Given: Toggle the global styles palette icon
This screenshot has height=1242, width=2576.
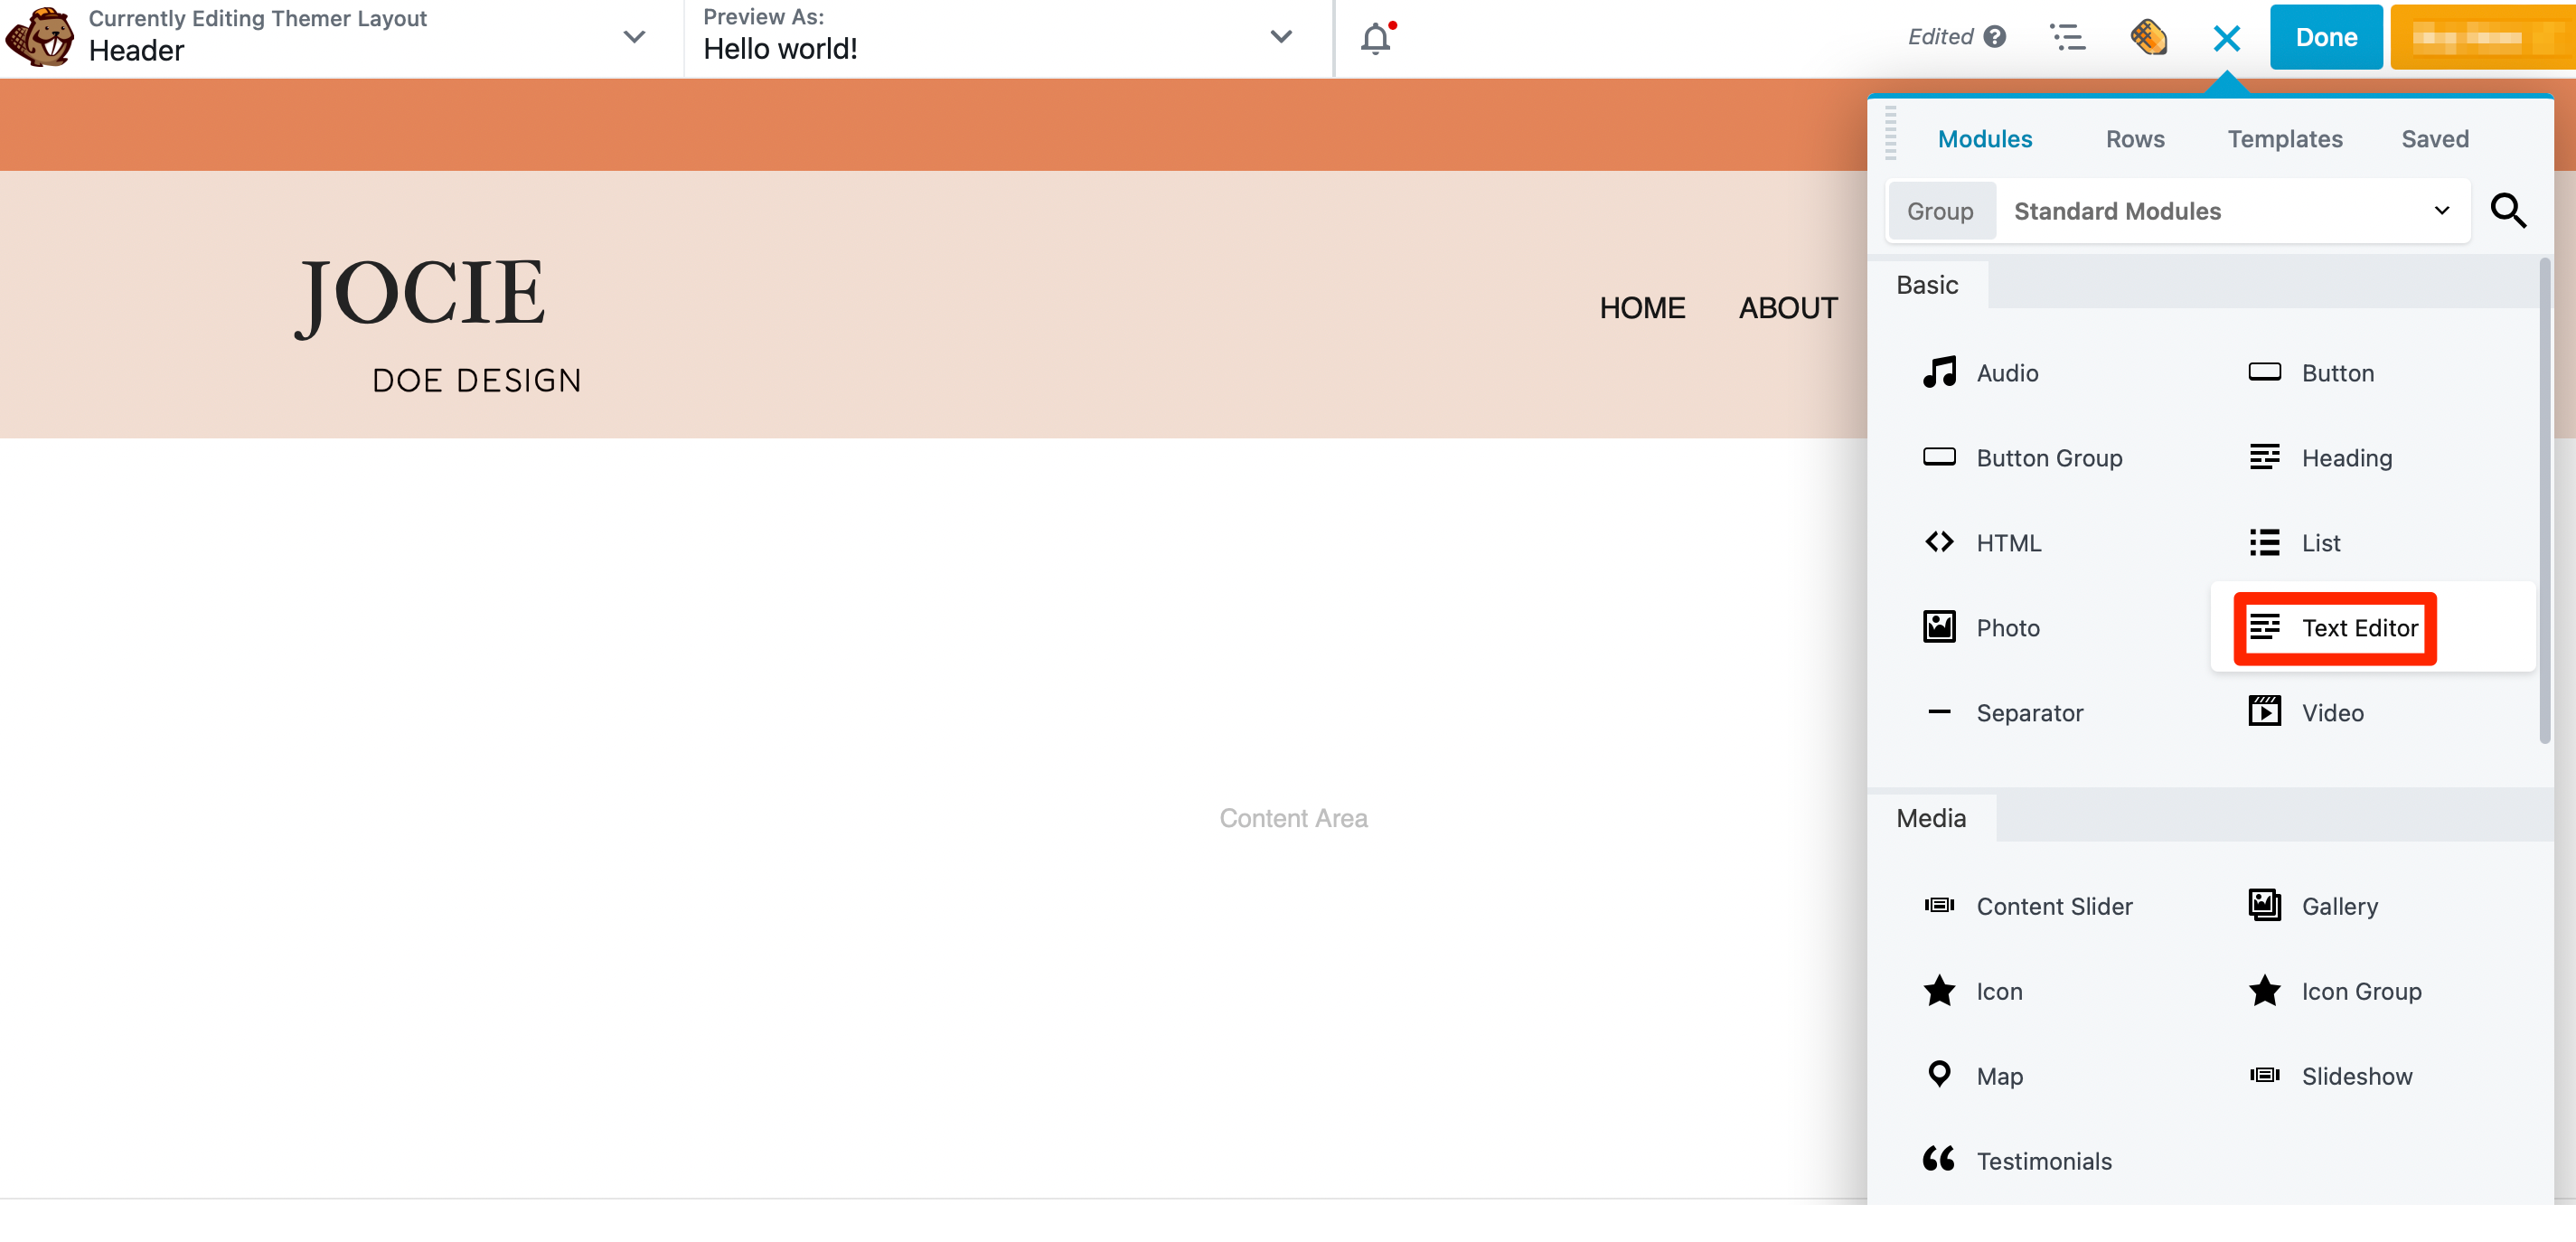Looking at the screenshot, I should tap(2149, 38).
